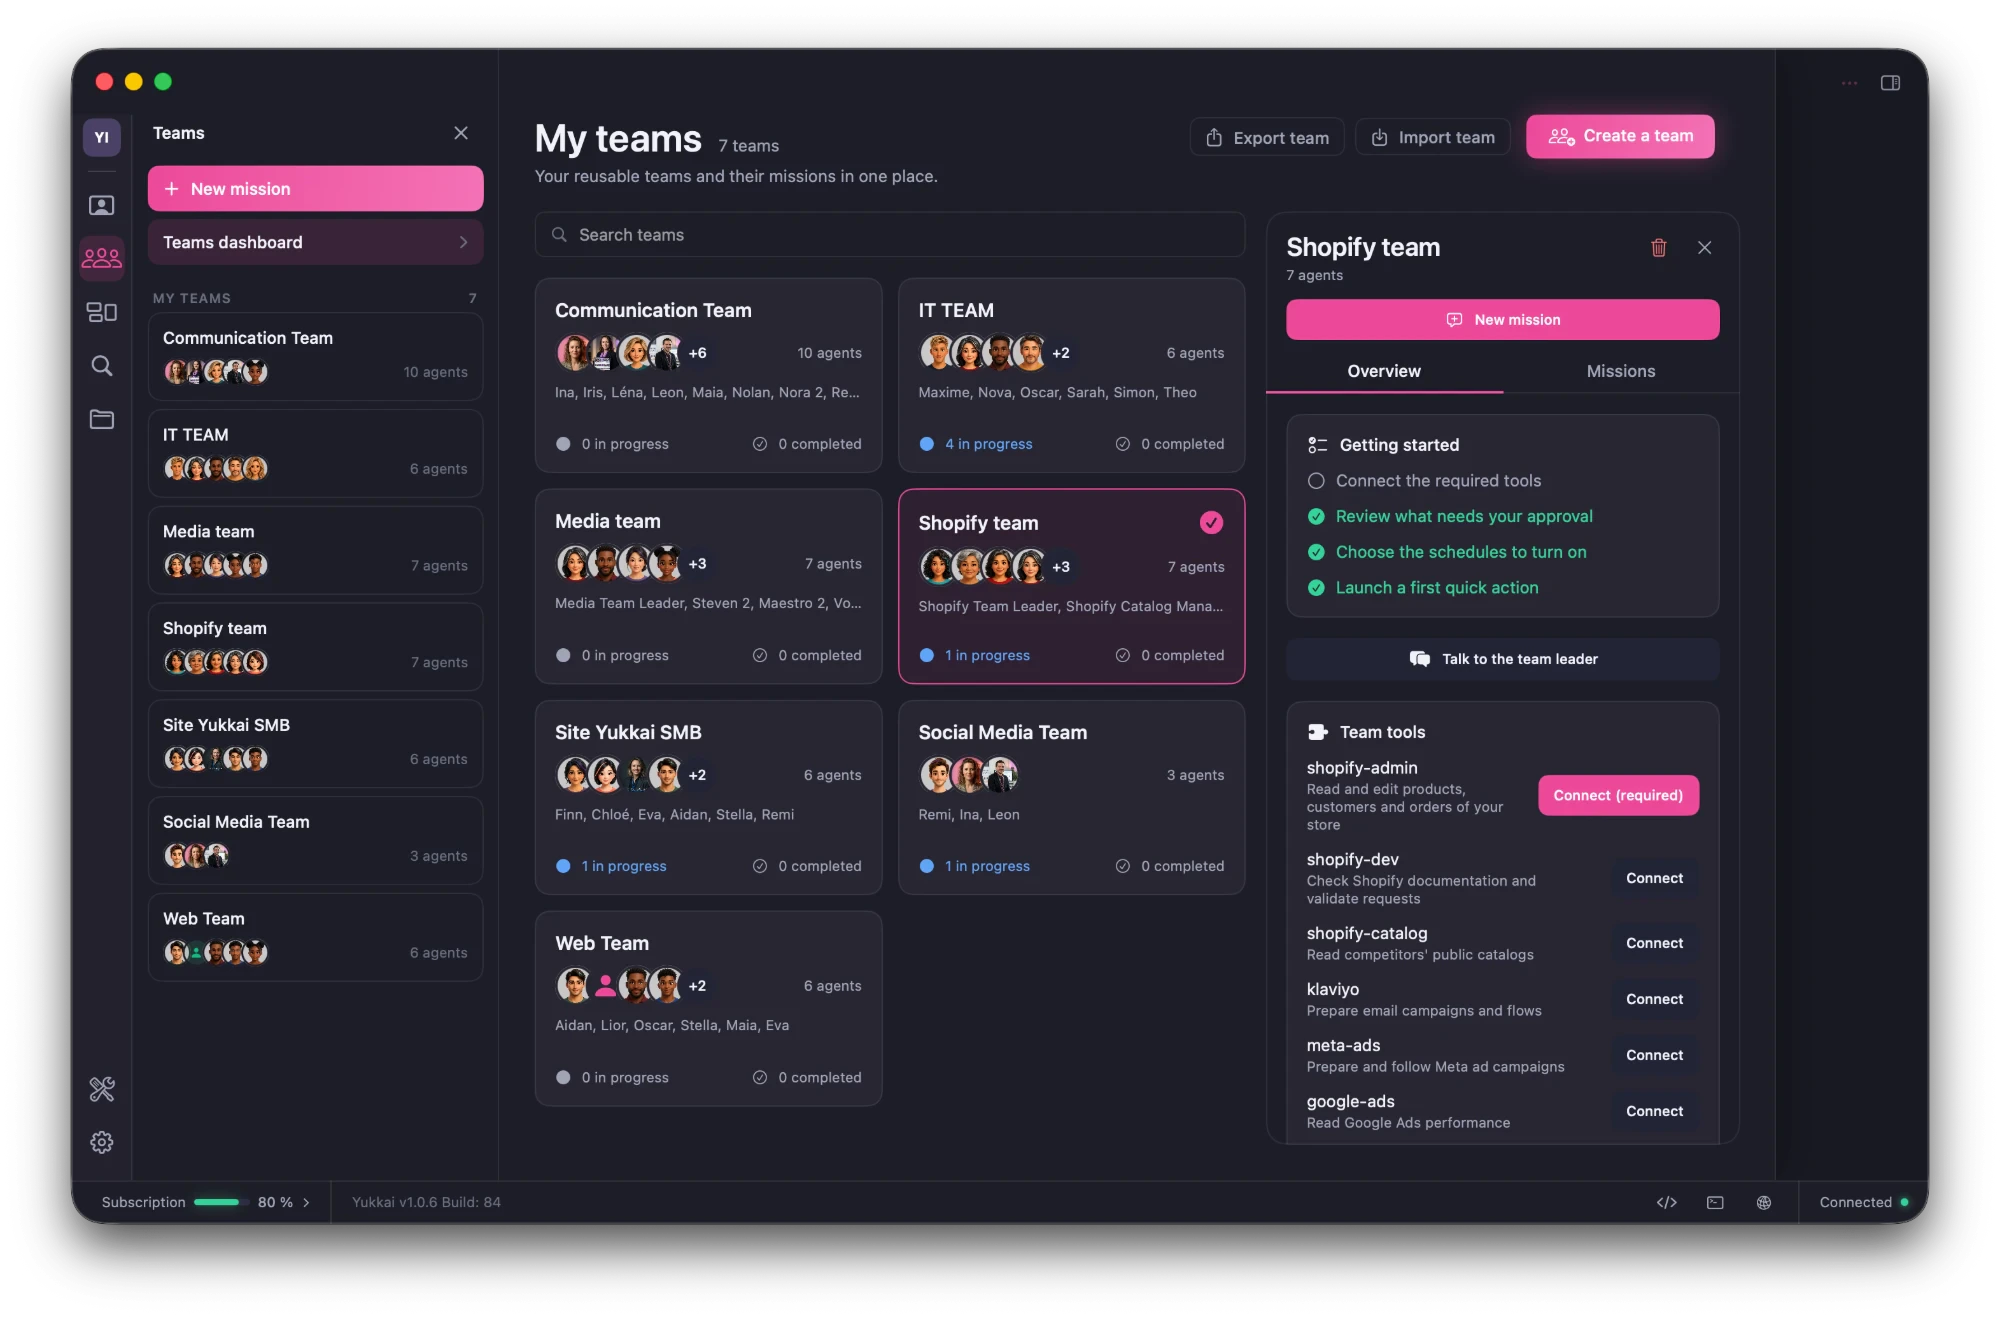Switch to the Overview tab
This screenshot has height=1318, width=2000.
pos(1384,371)
